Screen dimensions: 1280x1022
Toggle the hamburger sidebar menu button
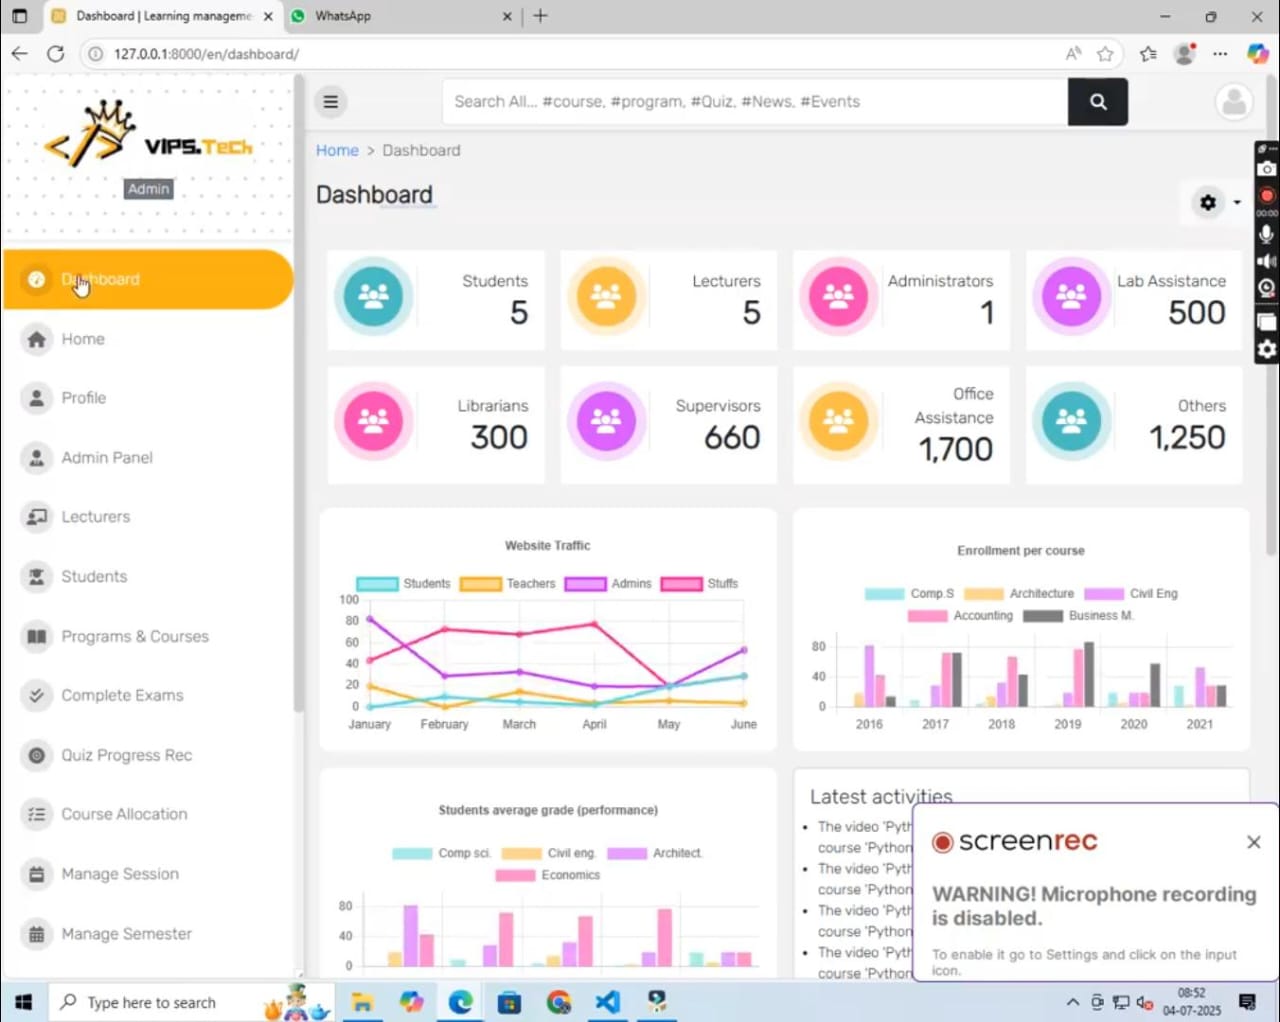point(331,102)
